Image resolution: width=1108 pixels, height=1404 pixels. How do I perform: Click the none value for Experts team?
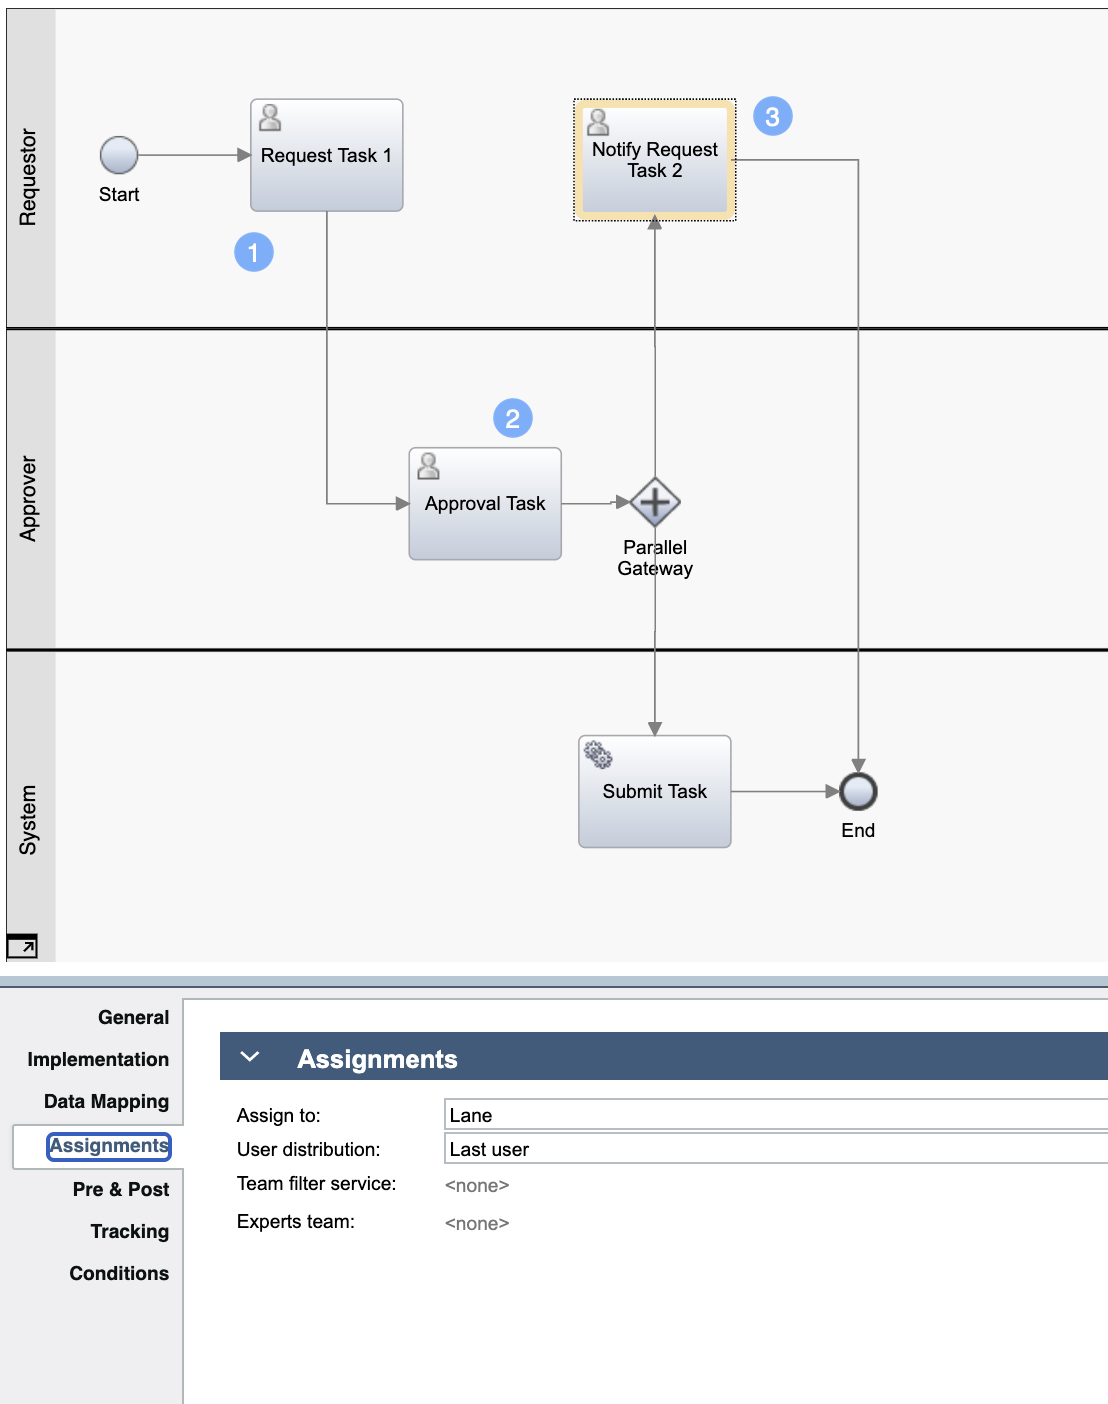coord(477,1223)
